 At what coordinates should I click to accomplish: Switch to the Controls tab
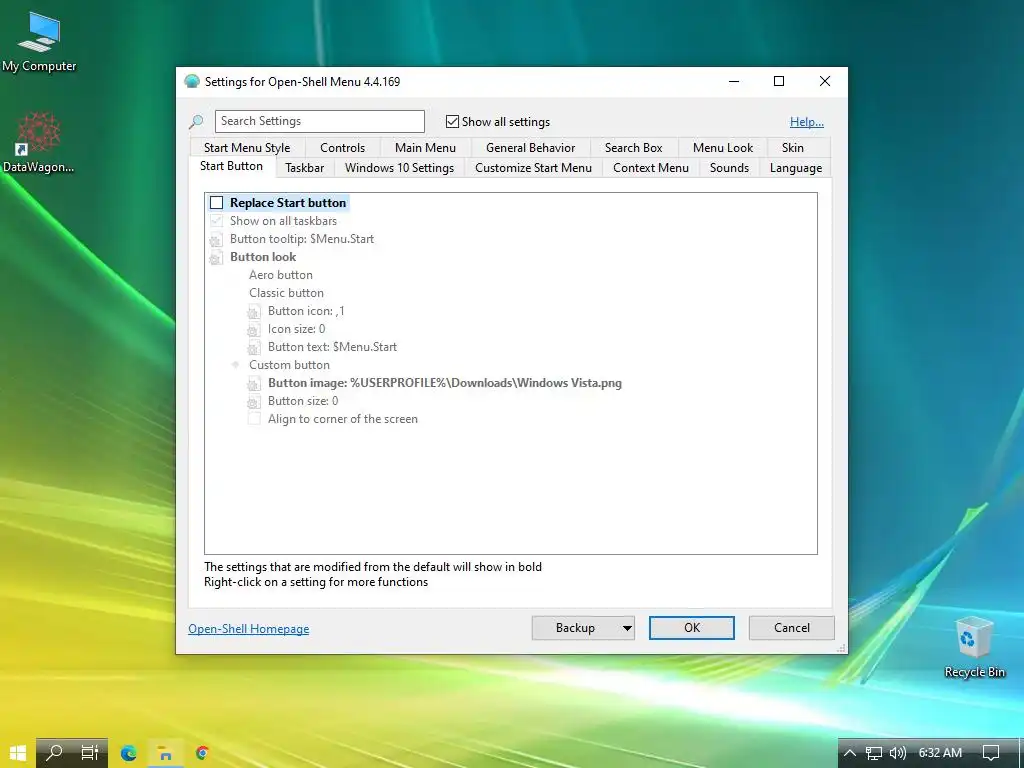[x=342, y=148]
